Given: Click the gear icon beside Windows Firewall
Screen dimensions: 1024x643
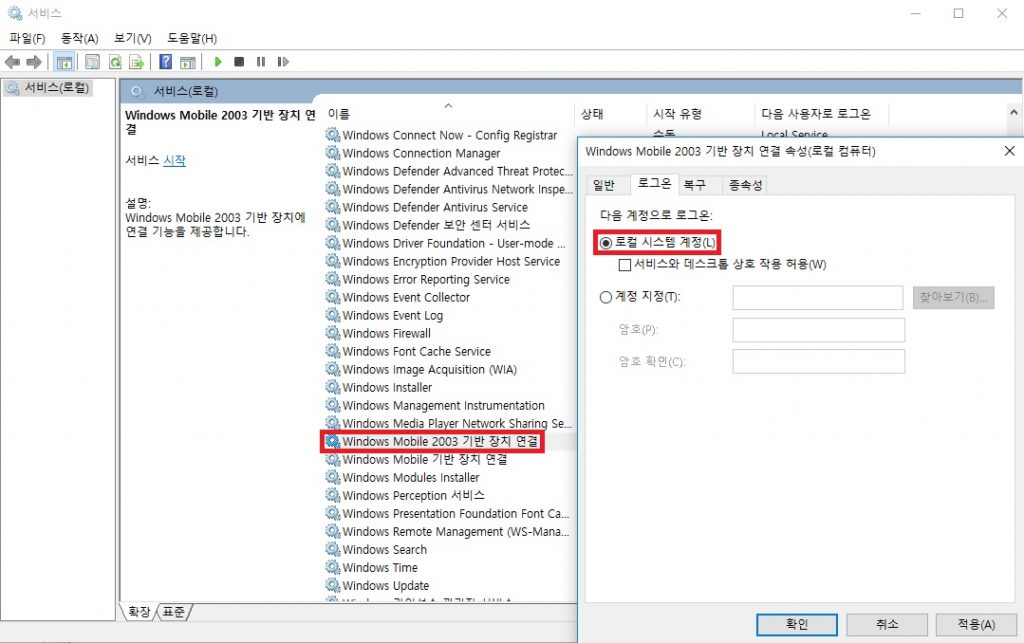Looking at the screenshot, I should 333,333.
